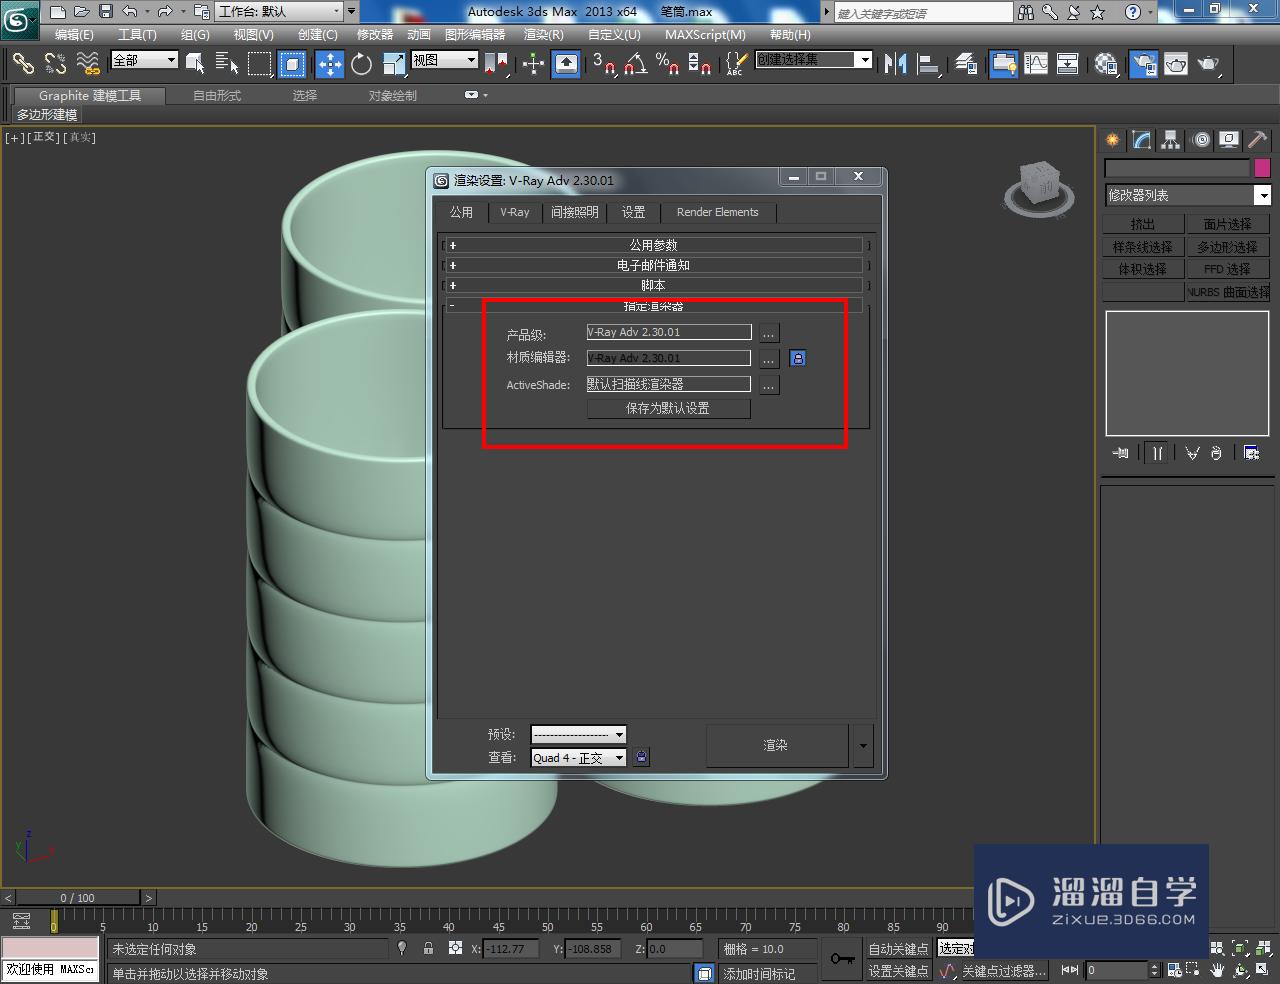
Task: Open the 渲染(R) menu
Action: point(544,34)
